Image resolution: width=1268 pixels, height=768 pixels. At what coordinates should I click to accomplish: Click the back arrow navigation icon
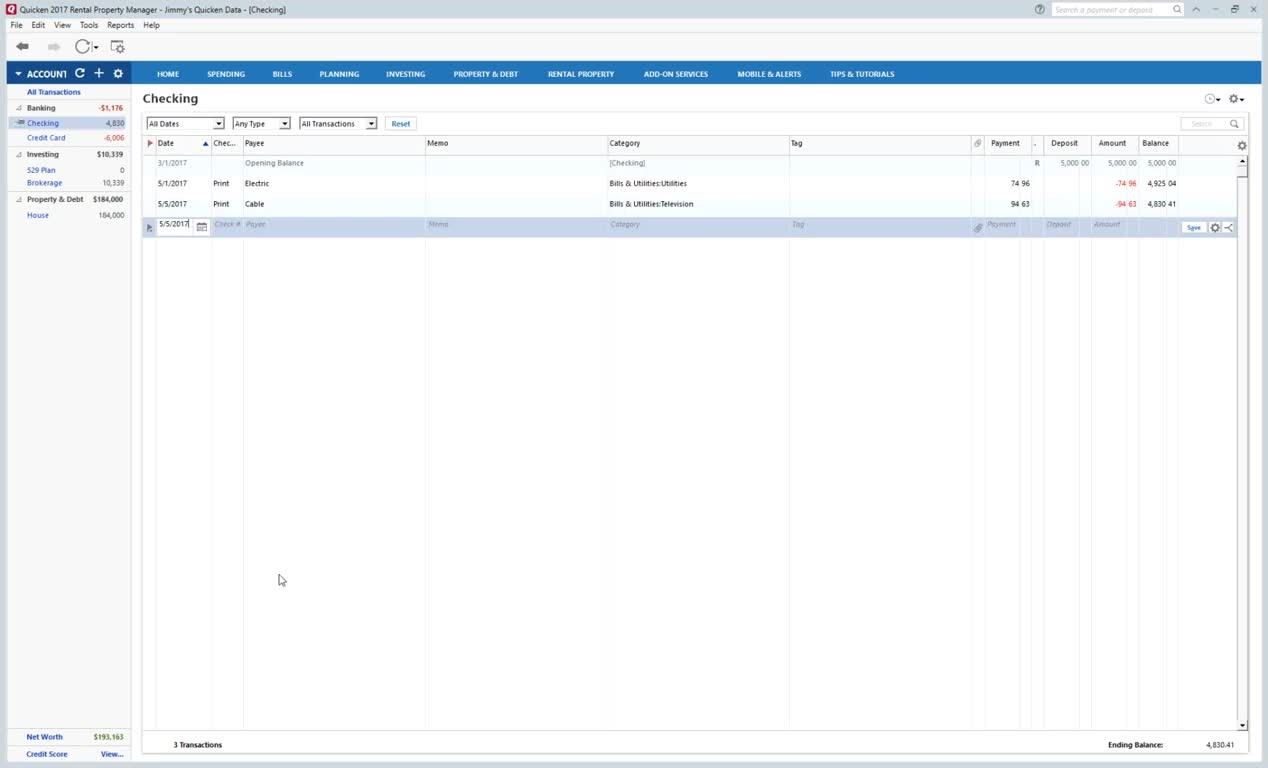pos(22,47)
